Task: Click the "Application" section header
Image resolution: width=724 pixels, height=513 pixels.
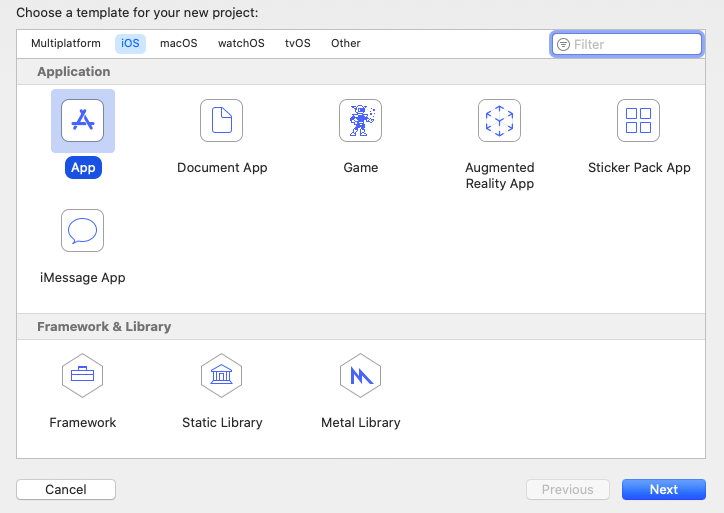Action: click(74, 72)
